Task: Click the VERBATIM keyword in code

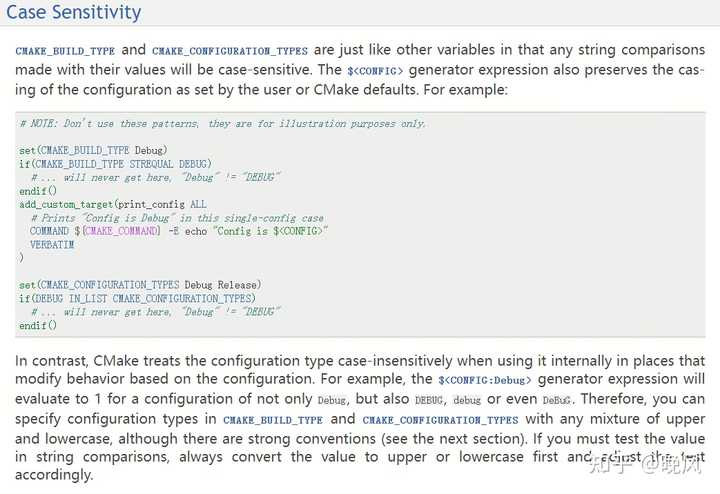Action: pyautogui.click(x=52, y=245)
